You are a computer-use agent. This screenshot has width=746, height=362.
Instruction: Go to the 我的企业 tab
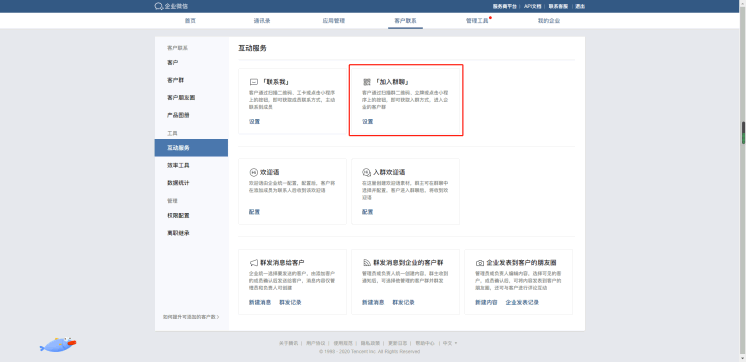coord(549,21)
